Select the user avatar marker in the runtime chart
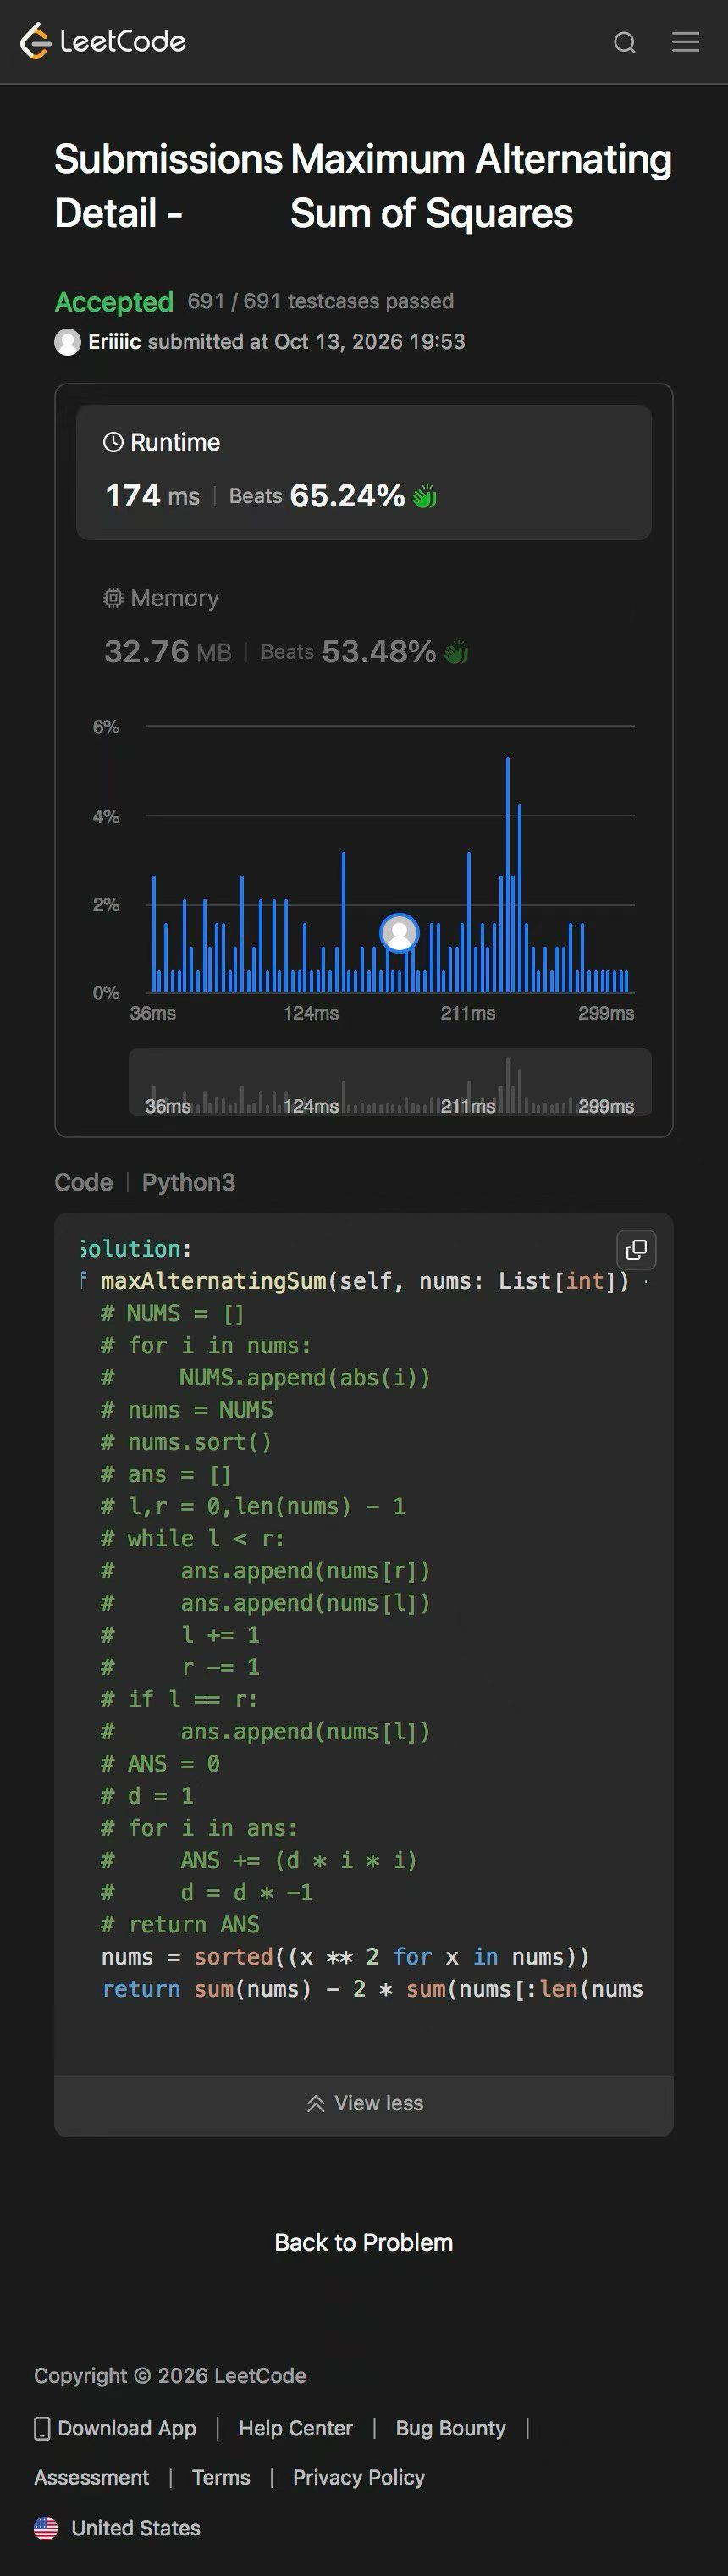 [400, 933]
